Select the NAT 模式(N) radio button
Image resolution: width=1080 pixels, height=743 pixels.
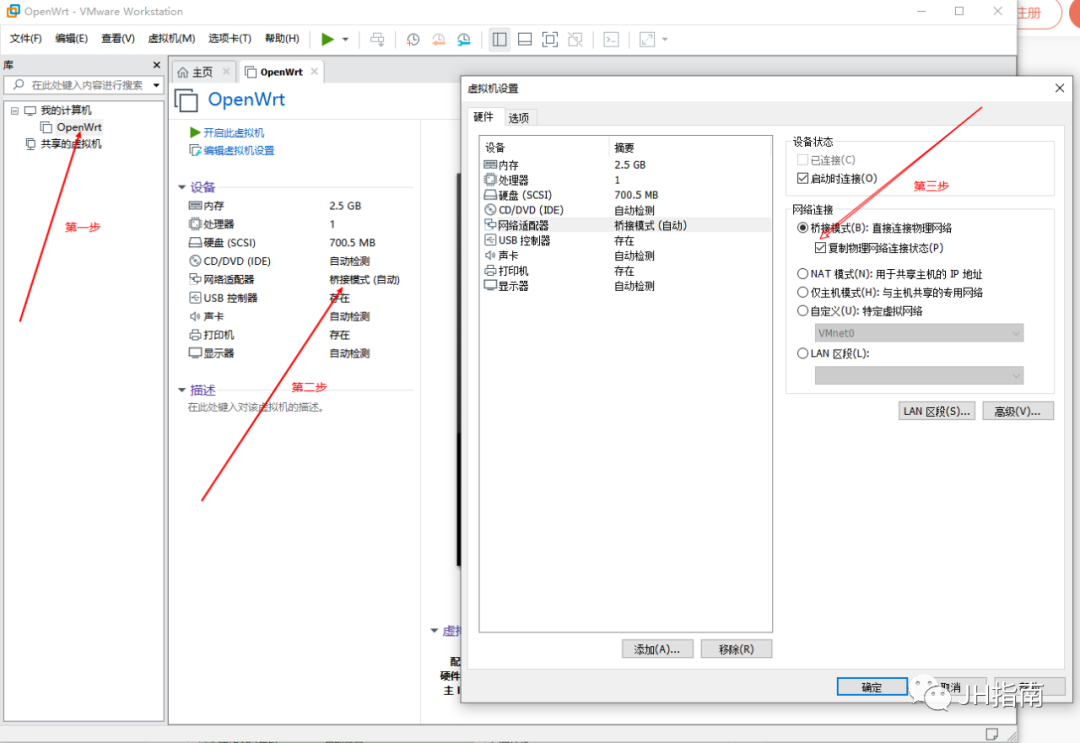pyautogui.click(x=802, y=272)
